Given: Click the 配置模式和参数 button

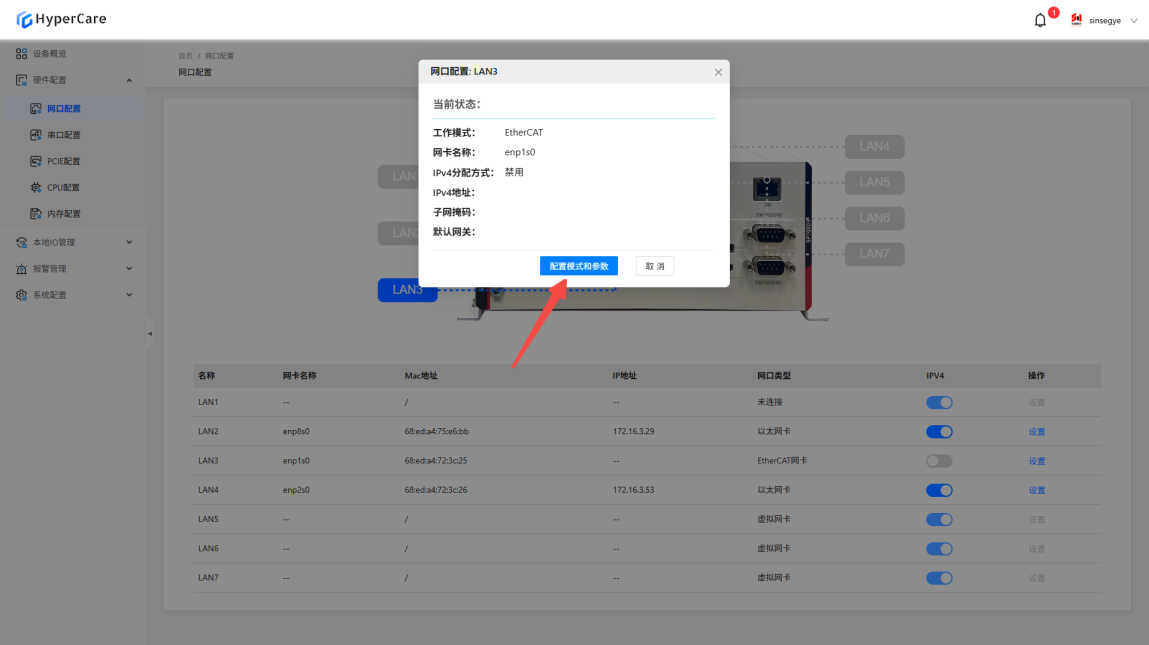Looking at the screenshot, I should pyautogui.click(x=579, y=266).
